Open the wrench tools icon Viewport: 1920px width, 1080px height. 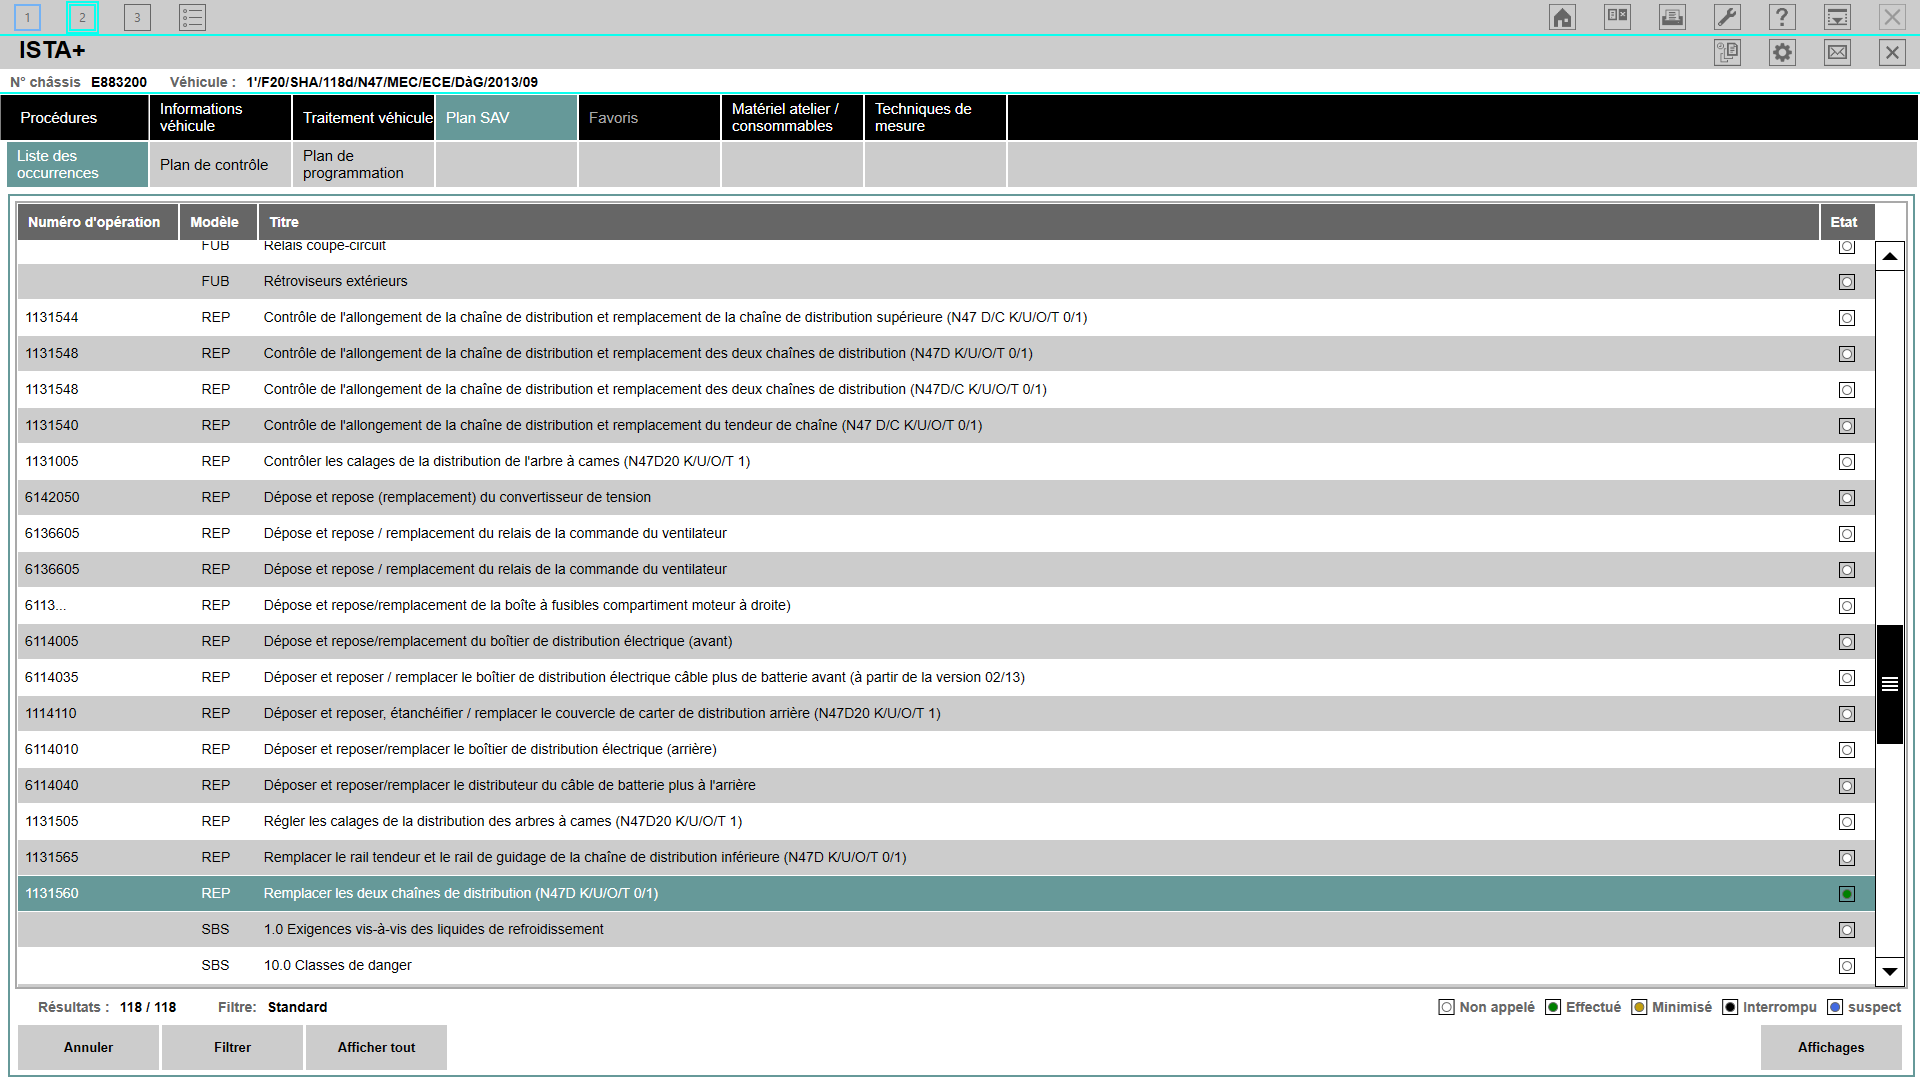(x=1727, y=17)
